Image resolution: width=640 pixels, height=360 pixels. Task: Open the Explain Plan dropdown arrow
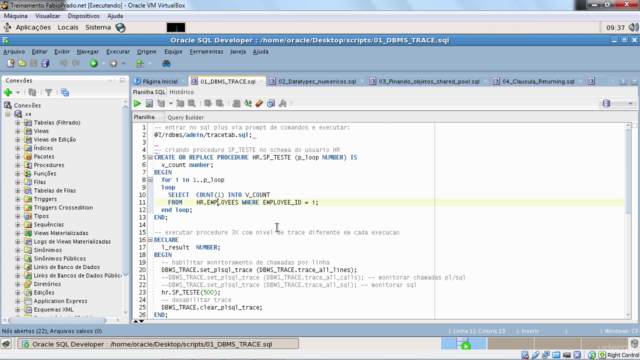[x=171, y=103]
